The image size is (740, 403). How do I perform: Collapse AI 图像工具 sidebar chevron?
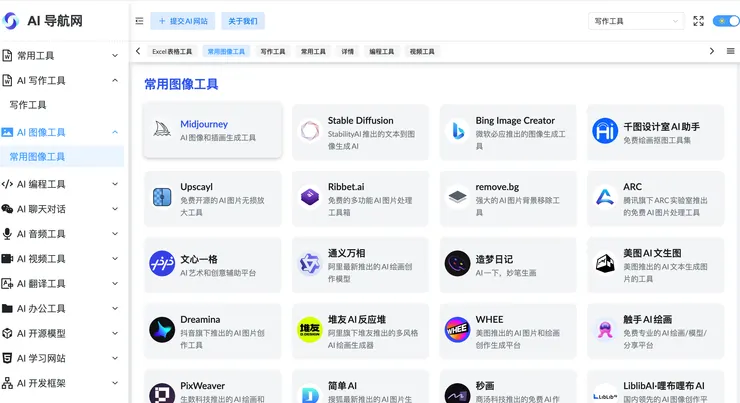pos(115,132)
